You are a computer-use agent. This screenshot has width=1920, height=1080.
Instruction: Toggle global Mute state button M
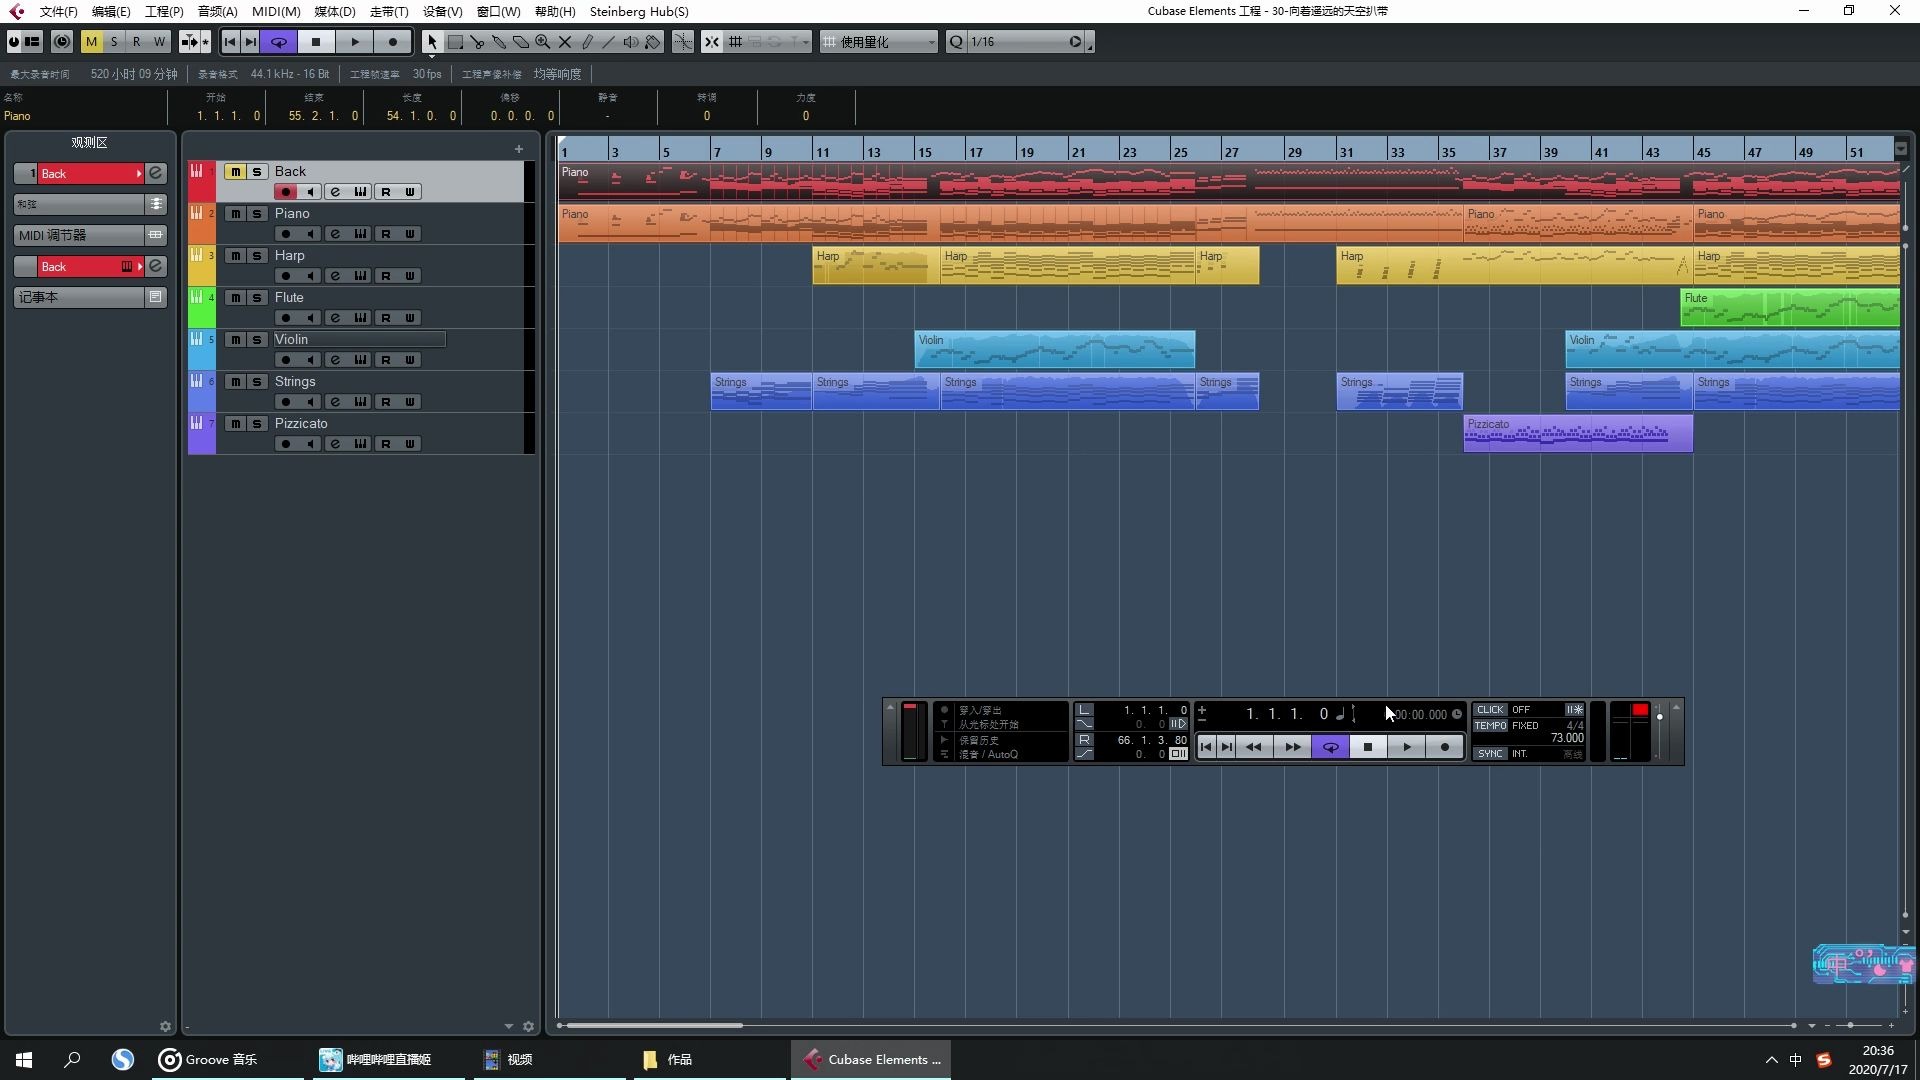tap(91, 42)
